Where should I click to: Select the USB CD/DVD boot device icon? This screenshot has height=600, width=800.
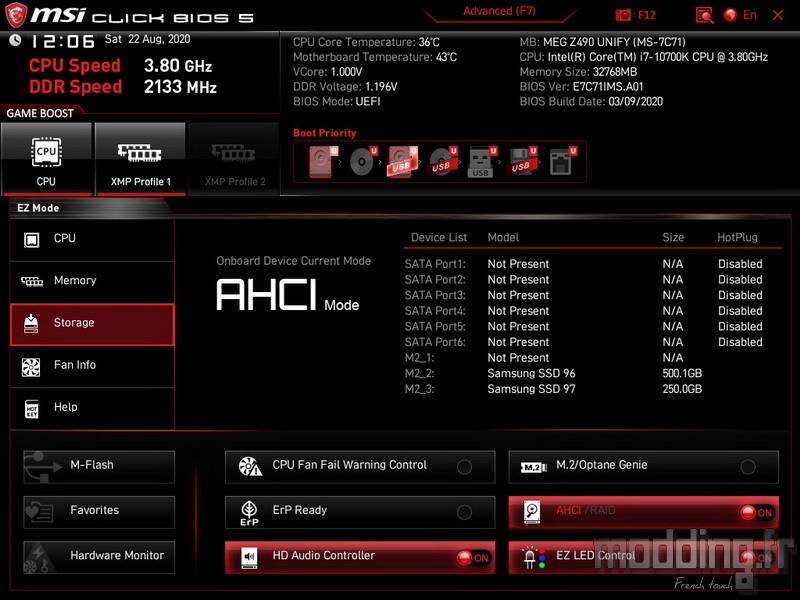pyautogui.click(x=442, y=162)
